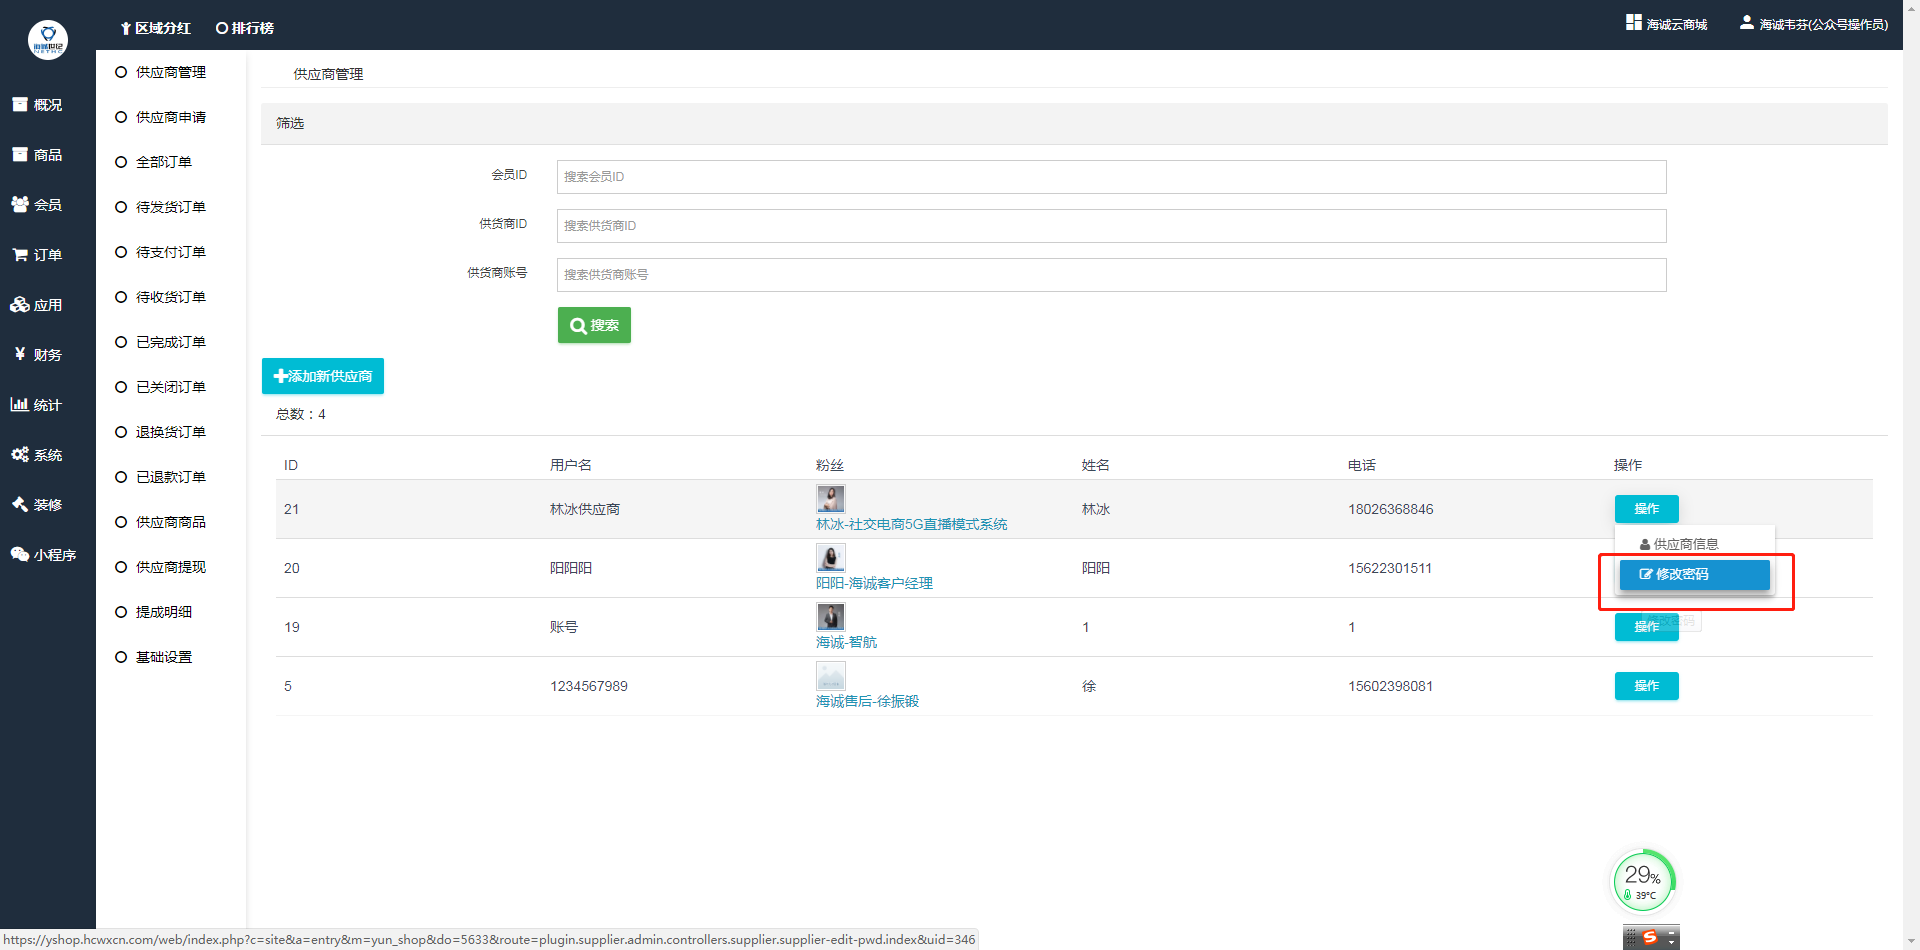This screenshot has width=1920, height=950.
Task: Click the green 搜索 search button
Action: (x=594, y=325)
